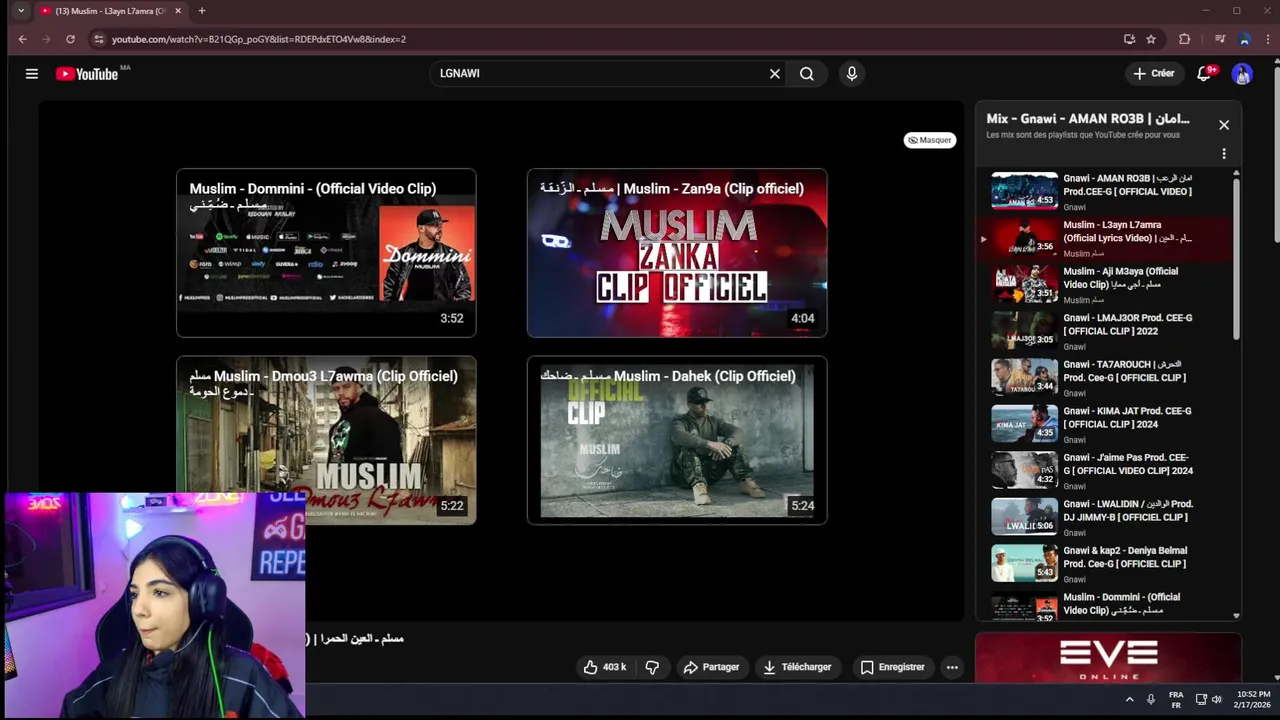This screenshot has height=720, width=1280.
Task: Select Muslim - L3ayn L7amra playlist item
Action: click(x=1104, y=238)
